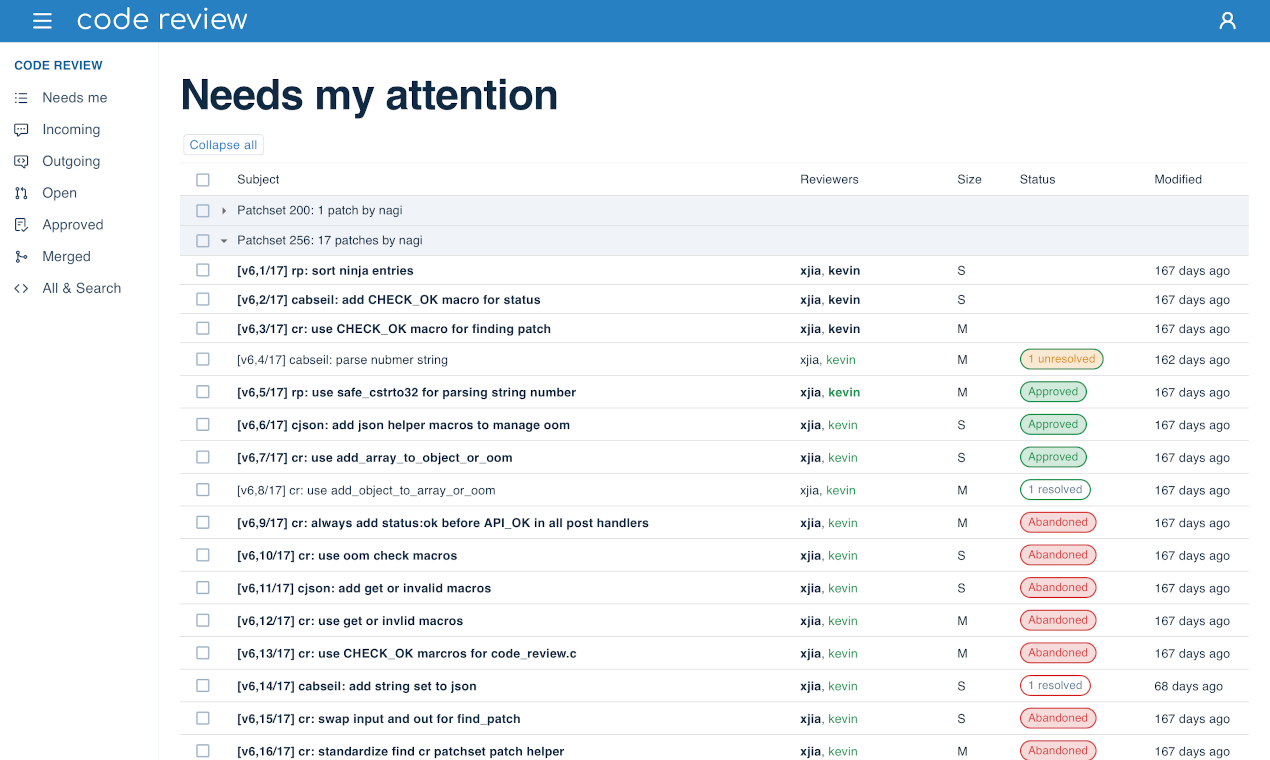Click '68 days ago' modified value
Viewport: 1270px width, 760px height.
(x=1189, y=686)
